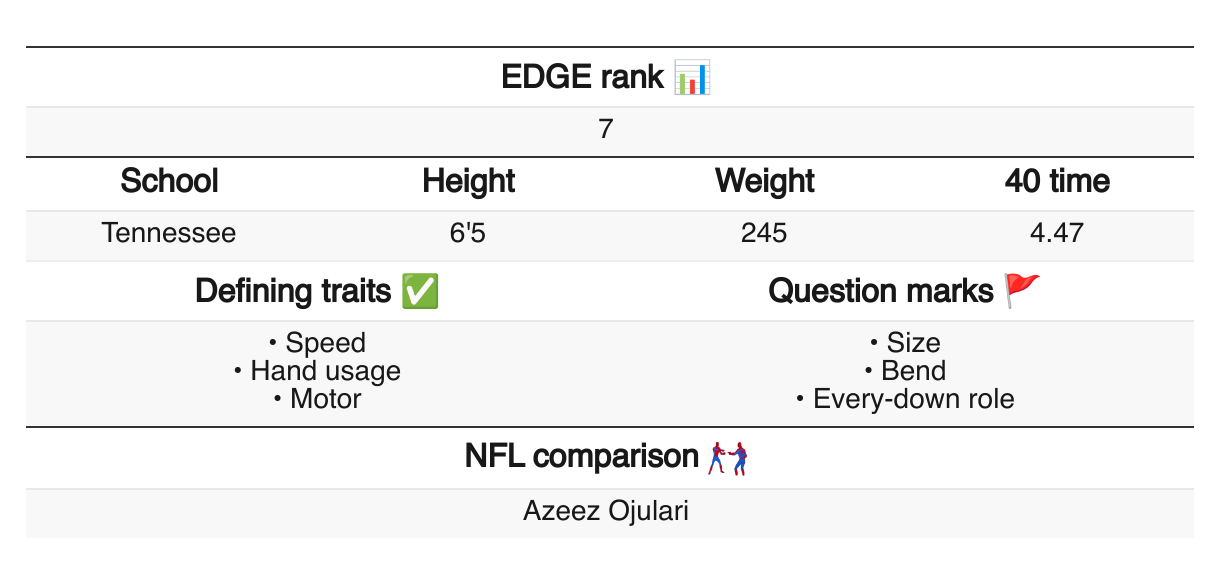Click the EDGE rank value 7
This screenshot has height=566, width=1220.
[x=606, y=131]
